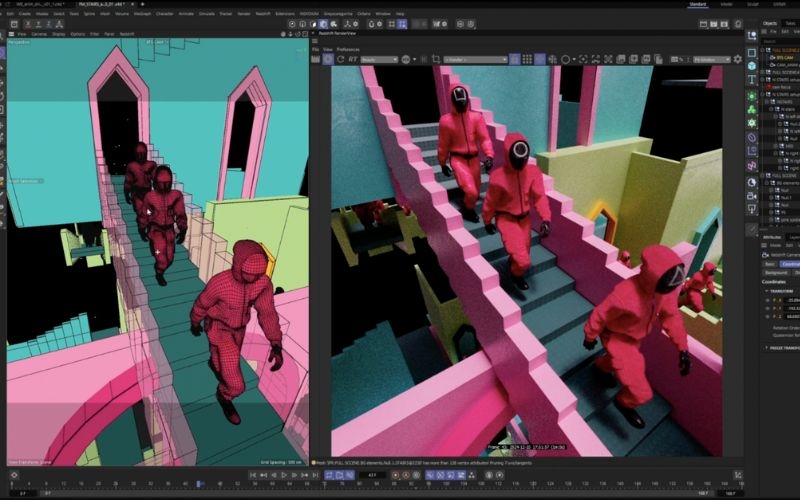This screenshot has width=800, height=500.
Task: Open RenderView settings gear icon
Action: tap(738, 59)
